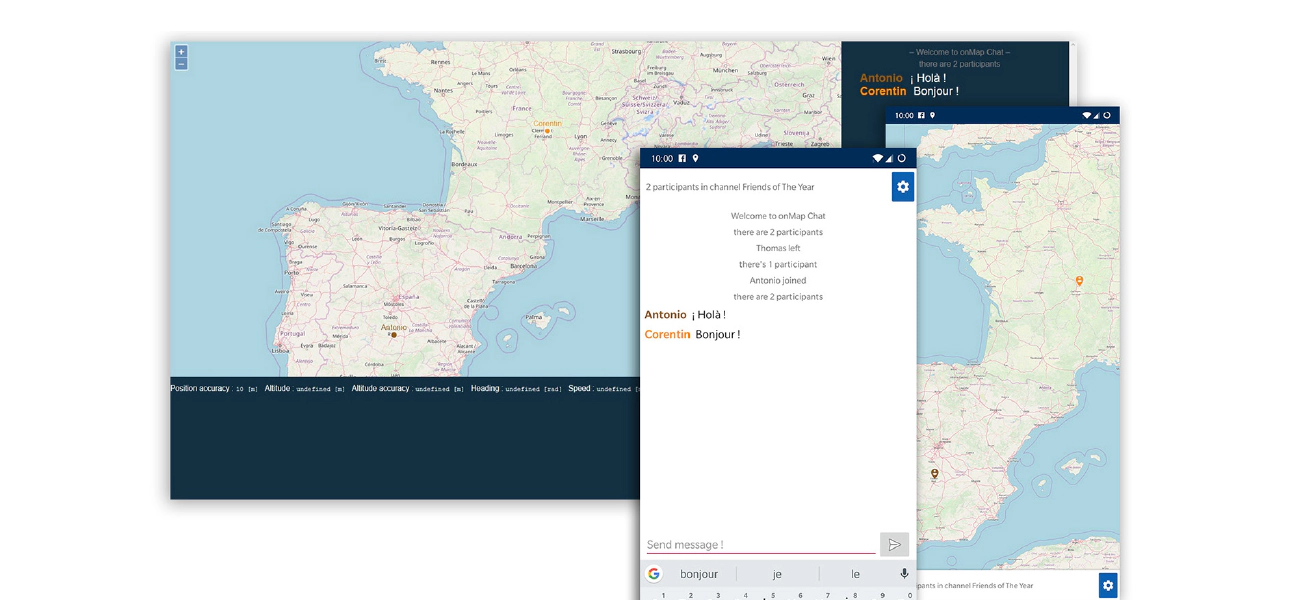Open settings gear on right phone screen
Screen dimensions: 1300x600
(x=1107, y=585)
